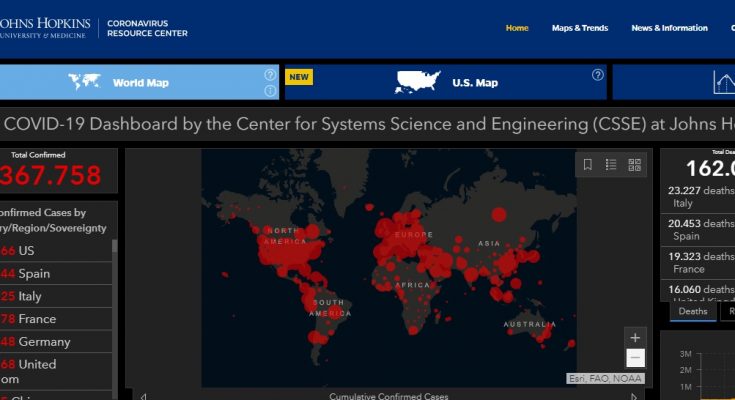Click the 19.323 deaths France entry
This screenshot has width=735, height=400.
point(698,263)
